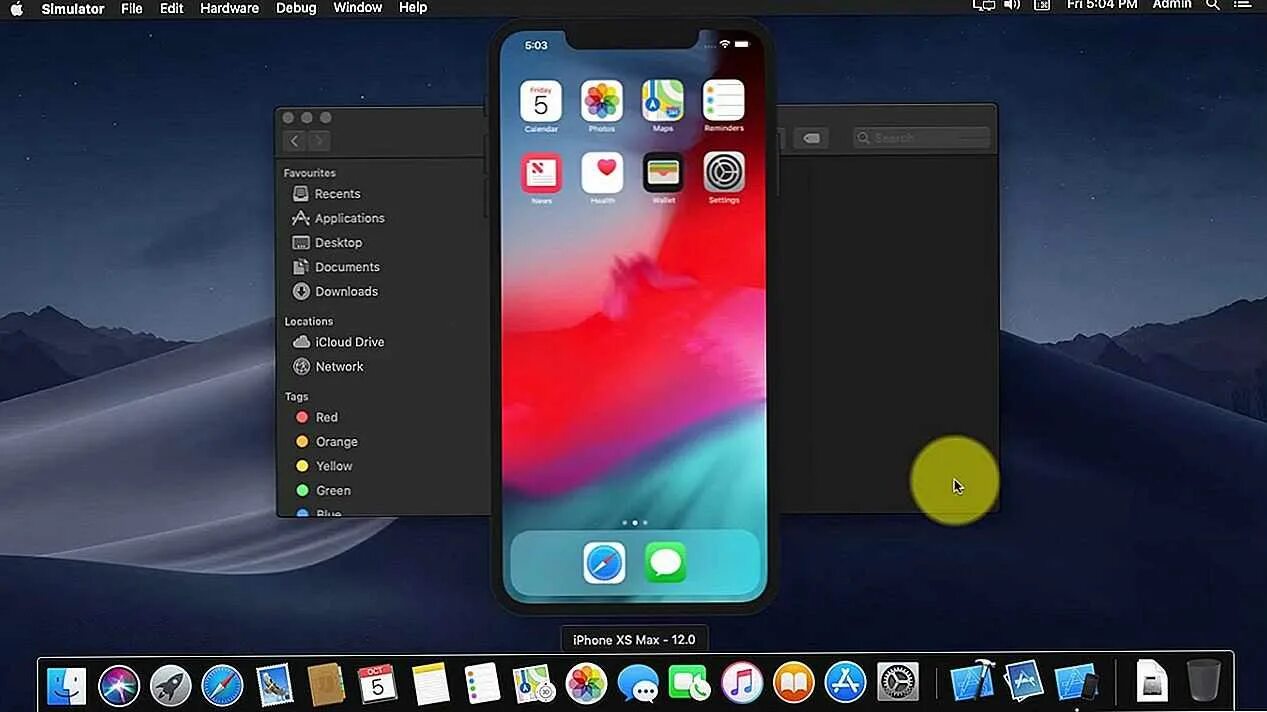Click the Finder Search field
This screenshot has width=1267, height=712.
coord(922,138)
